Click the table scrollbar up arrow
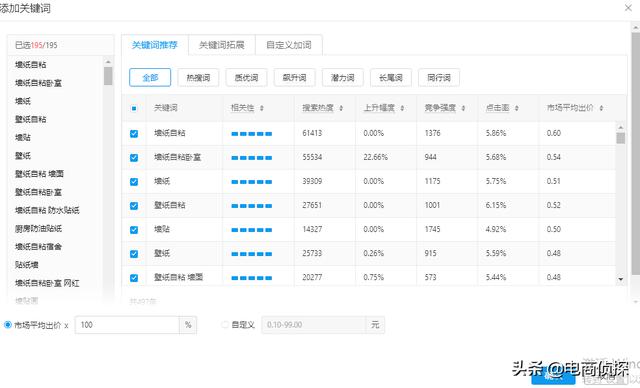The height and width of the screenshot is (388, 640). 620,127
